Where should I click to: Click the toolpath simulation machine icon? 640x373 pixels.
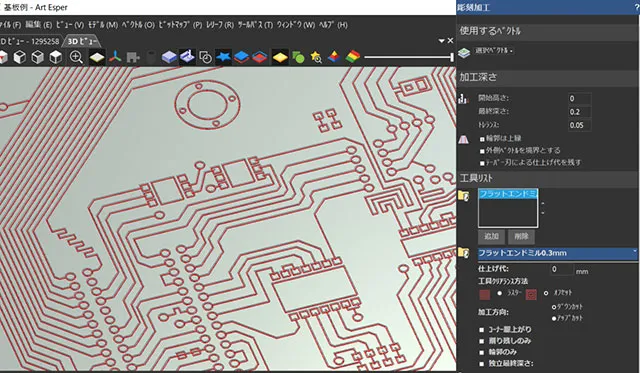(187, 57)
